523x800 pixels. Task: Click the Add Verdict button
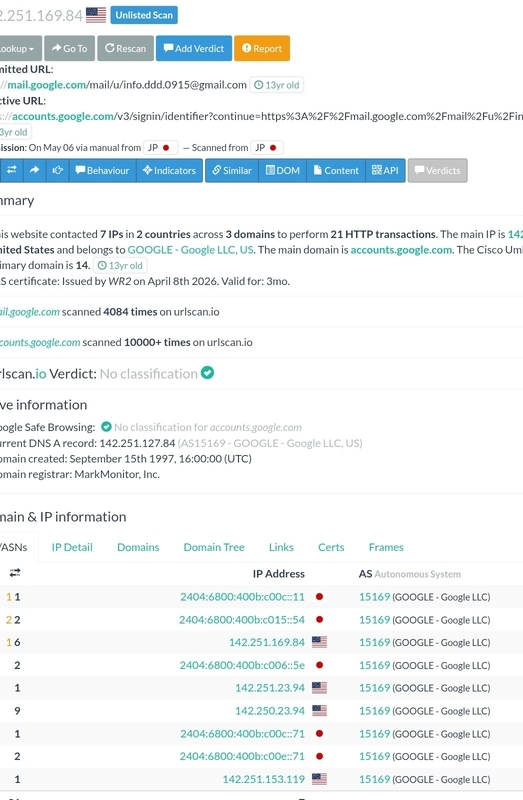194,48
